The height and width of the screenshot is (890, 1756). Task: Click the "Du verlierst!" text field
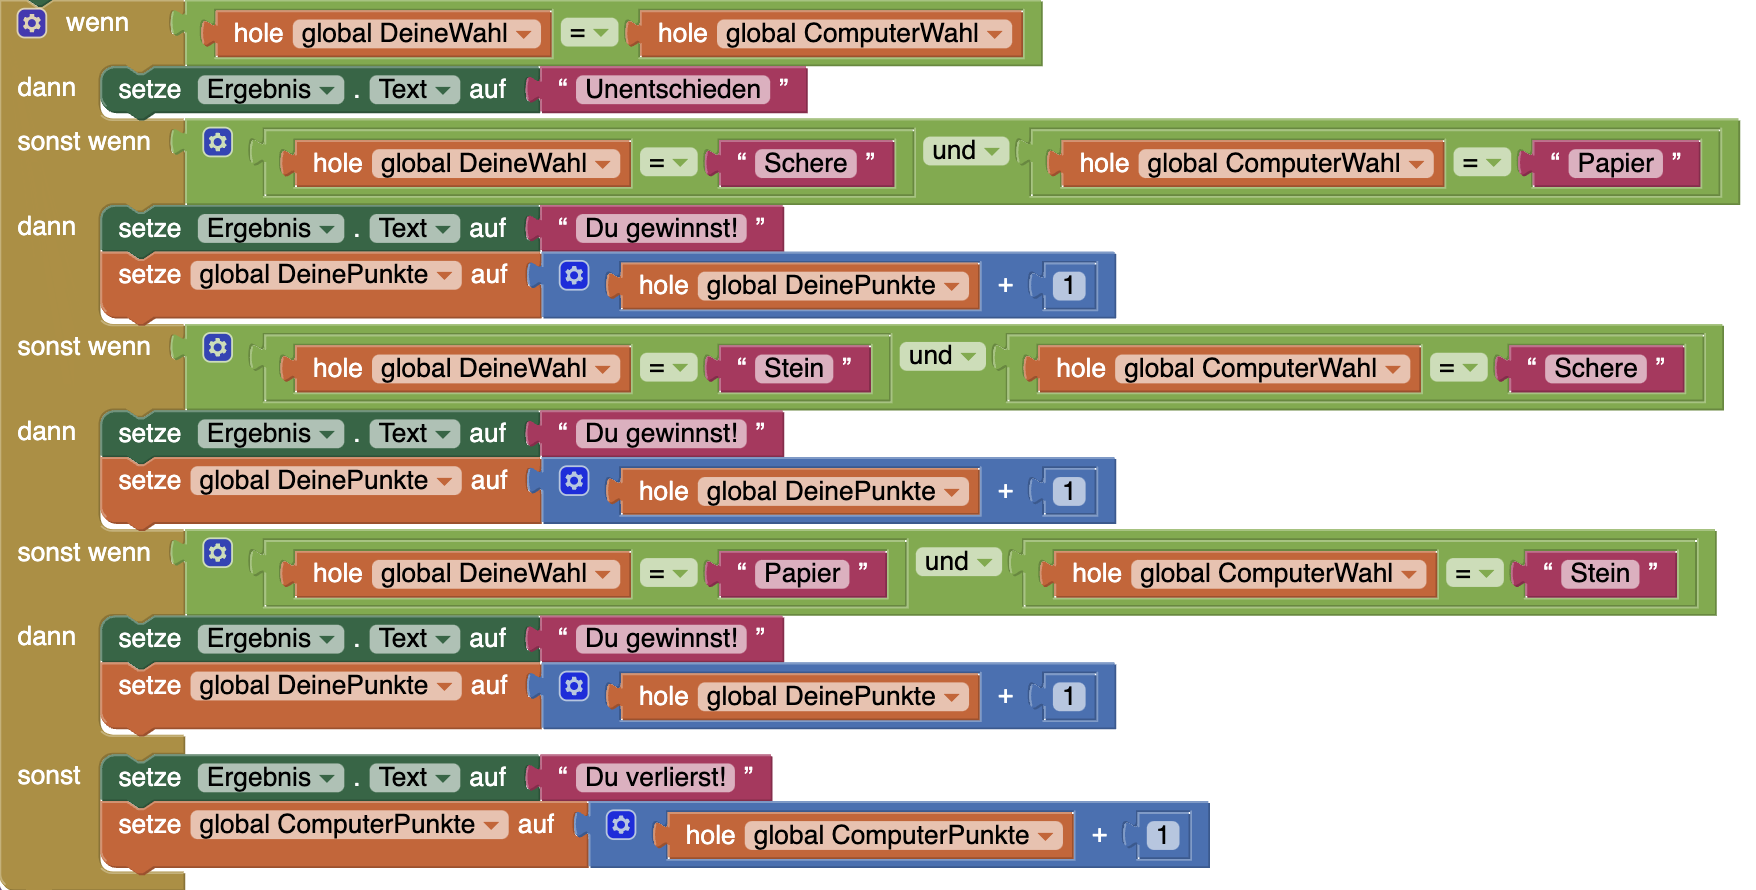655,778
